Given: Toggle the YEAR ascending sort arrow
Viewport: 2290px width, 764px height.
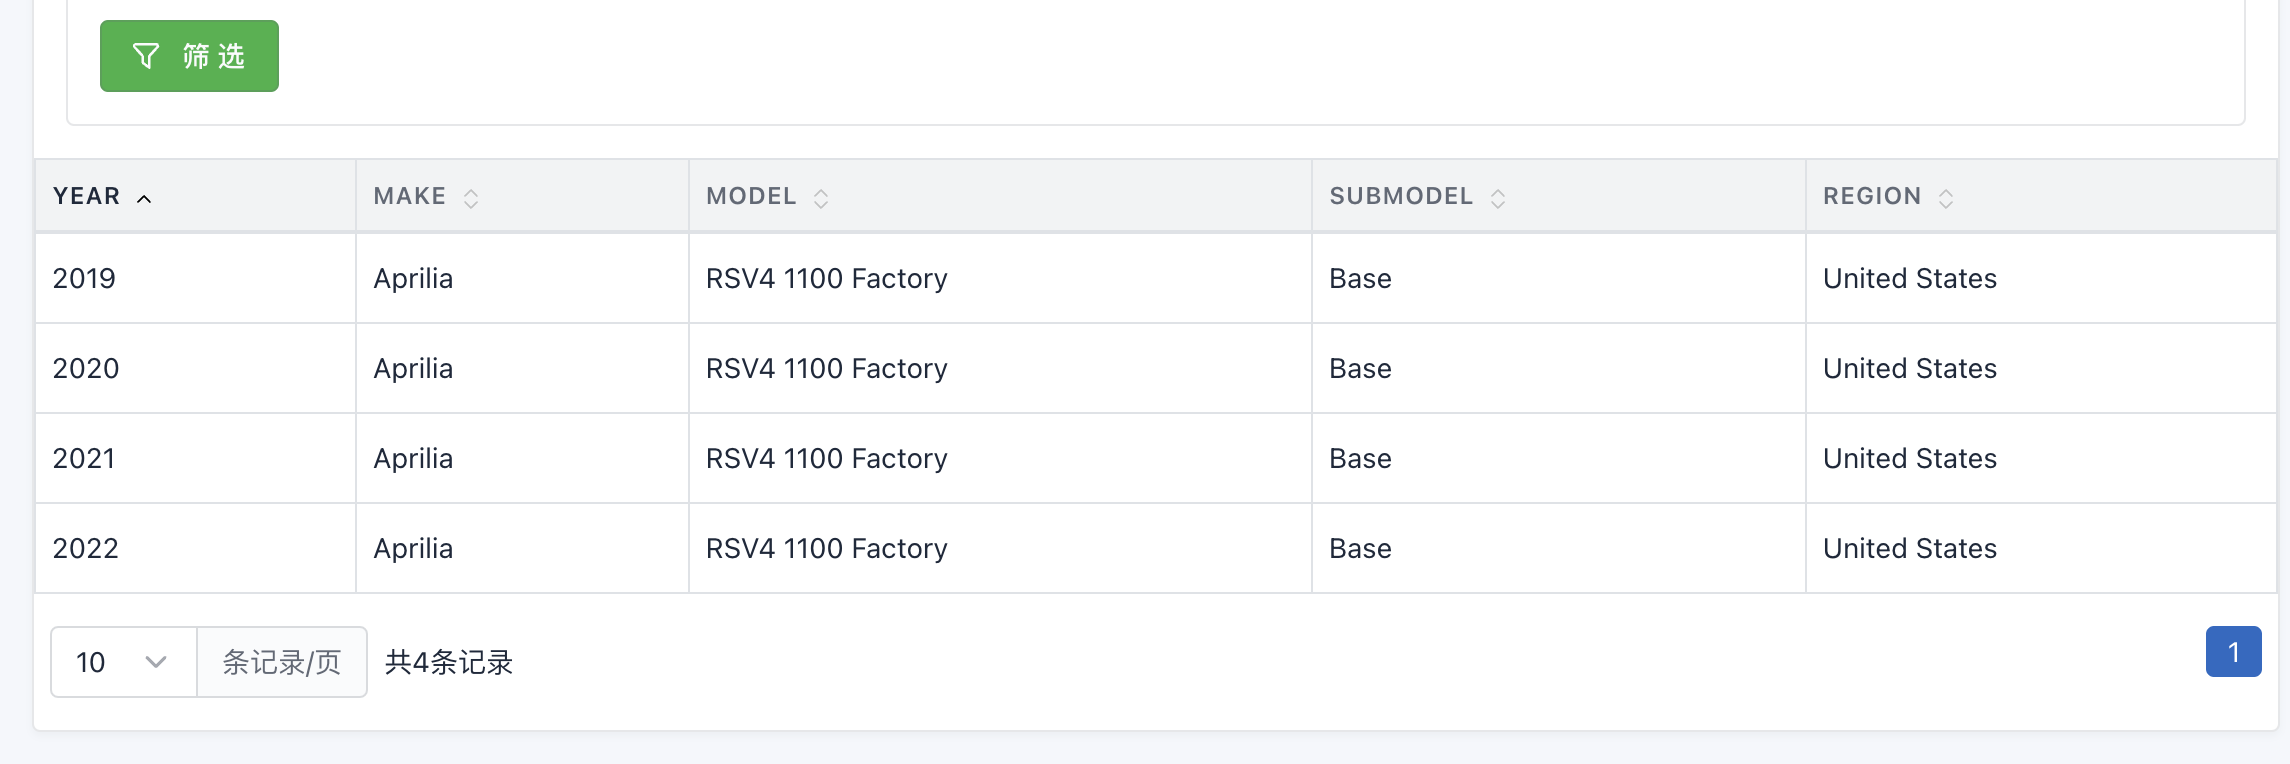Looking at the screenshot, I should click(144, 198).
